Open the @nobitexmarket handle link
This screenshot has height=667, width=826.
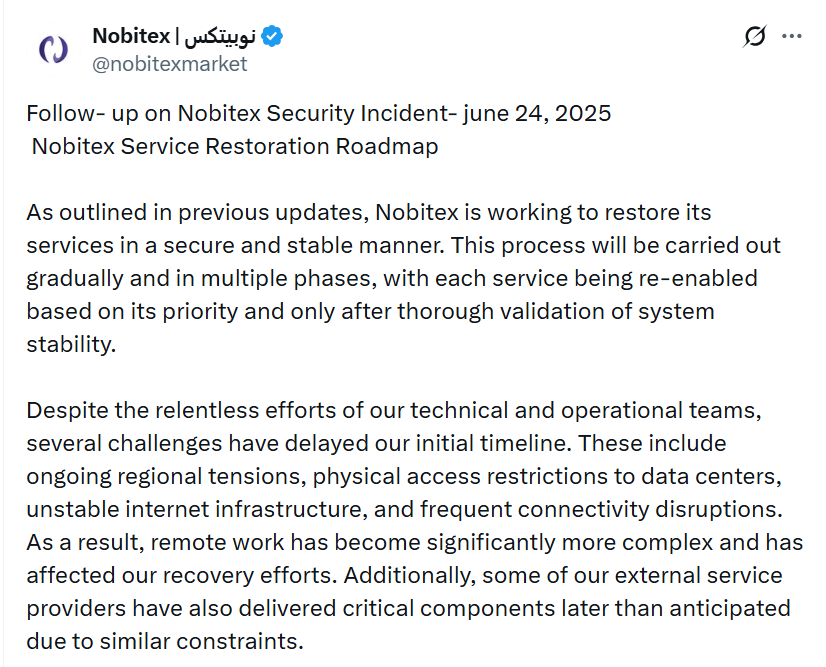[169, 64]
